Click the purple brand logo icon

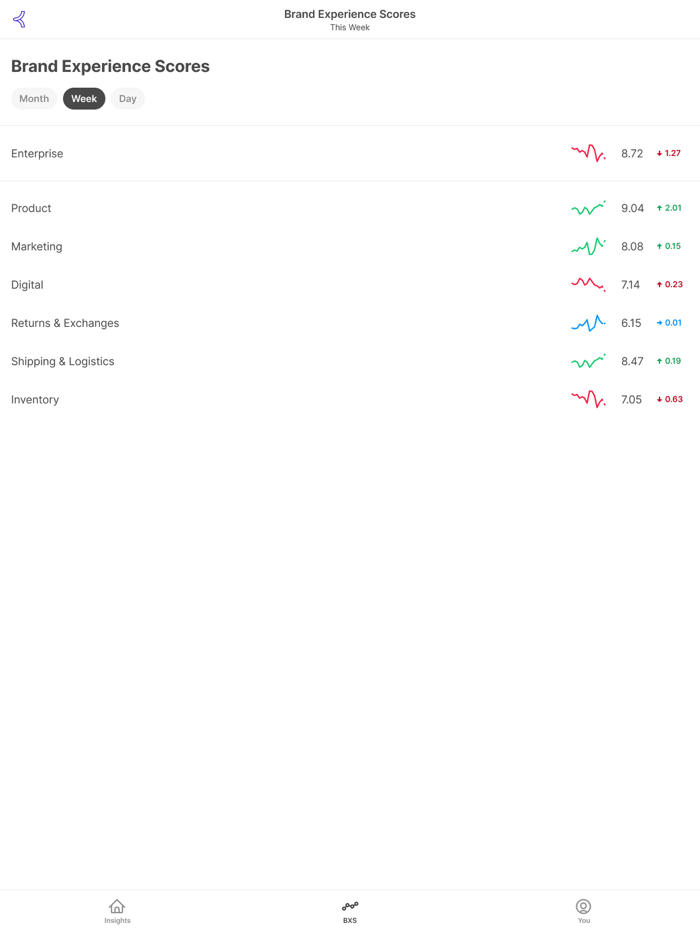click(19, 18)
